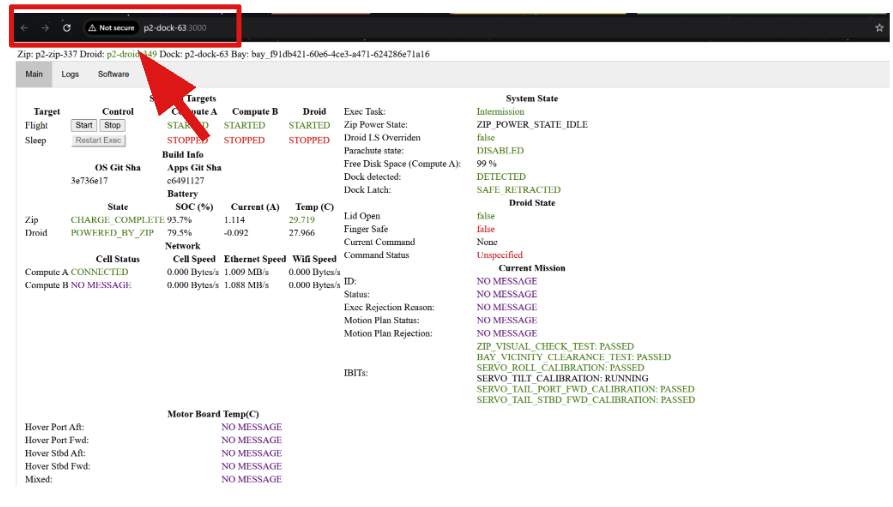
Task: Click Ethernet speed 1.009 MB/s
Action: pos(246,272)
